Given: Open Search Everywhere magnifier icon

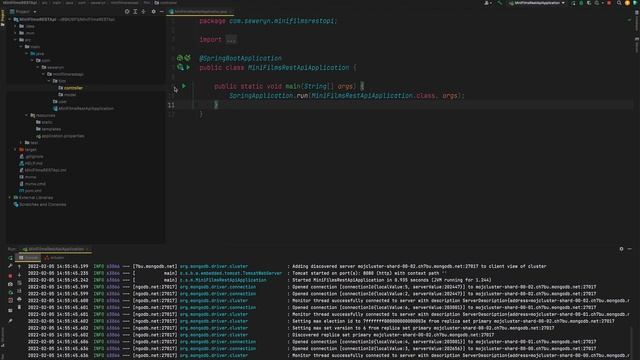Looking at the screenshot, I should (619, 3).
